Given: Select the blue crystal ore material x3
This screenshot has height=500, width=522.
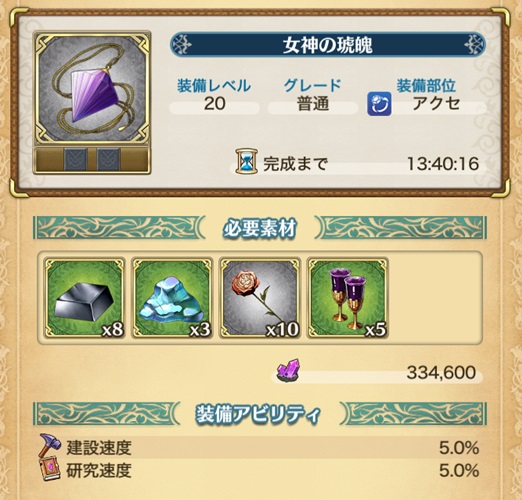Looking at the screenshot, I should (172, 298).
